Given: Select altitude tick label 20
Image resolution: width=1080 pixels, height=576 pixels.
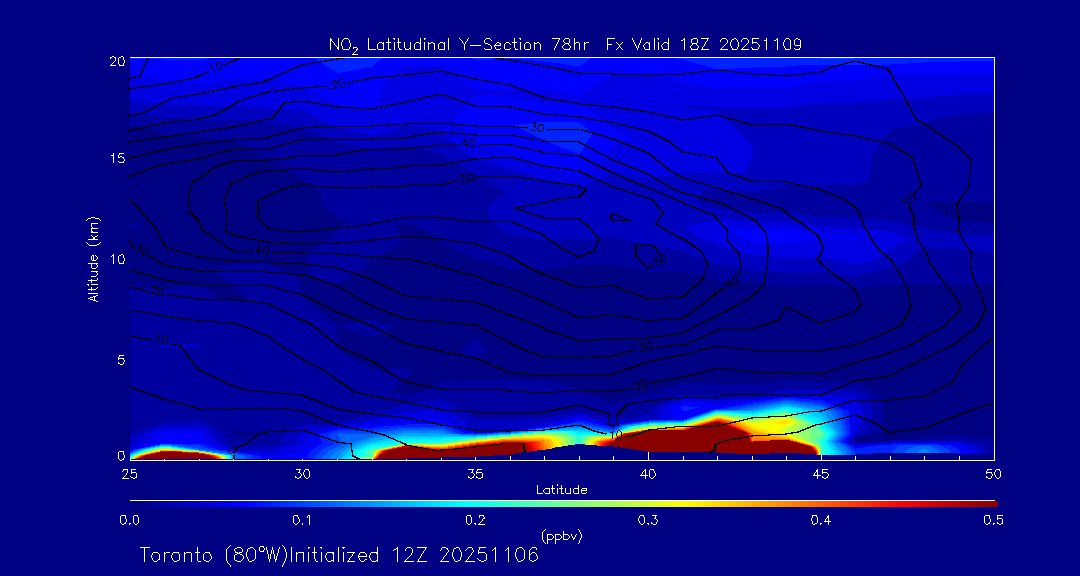Looking at the screenshot, I should pos(115,61).
